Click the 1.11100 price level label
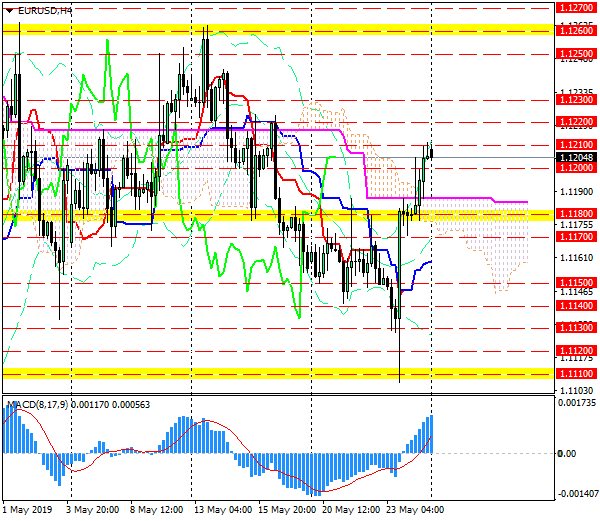The height and width of the screenshot is (521, 600). (x=577, y=373)
